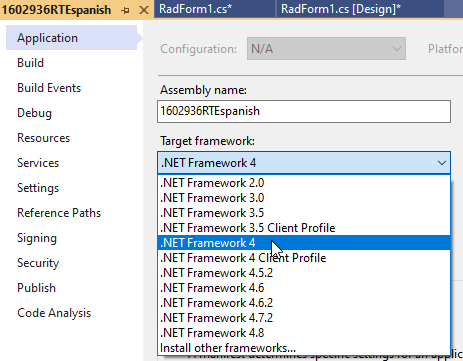The image size is (463, 361).
Task: Go to Build Events section
Action: (x=49, y=88)
